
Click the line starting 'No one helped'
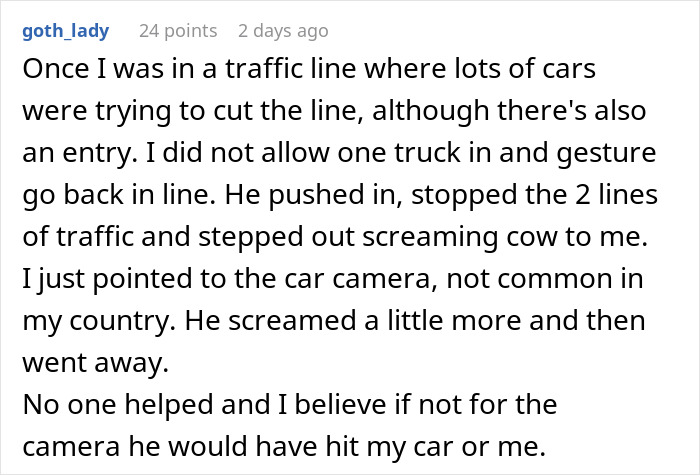tap(290, 404)
